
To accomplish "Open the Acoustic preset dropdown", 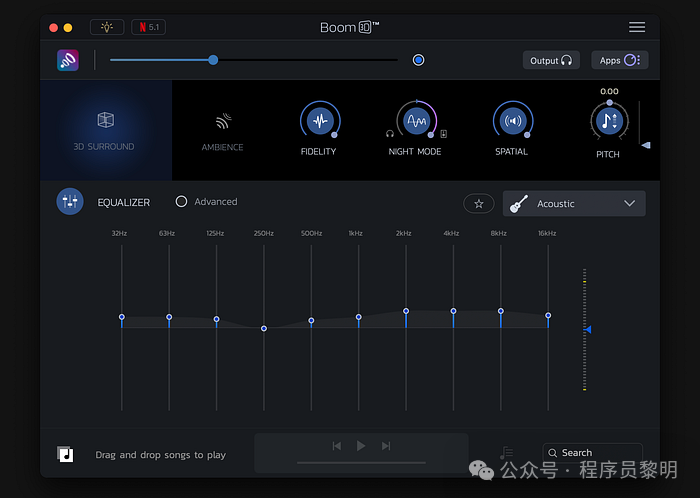I will (x=574, y=203).
